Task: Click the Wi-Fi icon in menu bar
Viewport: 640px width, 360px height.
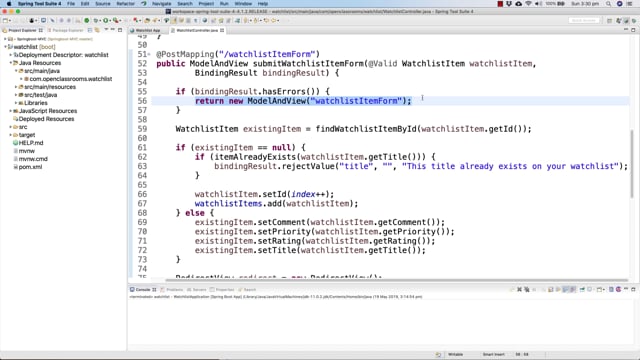Action: click(529, 4)
